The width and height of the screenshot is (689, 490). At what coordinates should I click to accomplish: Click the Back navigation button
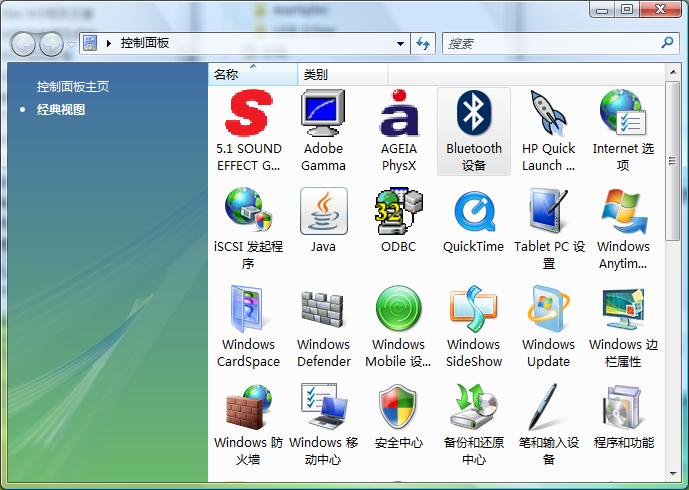point(23,44)
